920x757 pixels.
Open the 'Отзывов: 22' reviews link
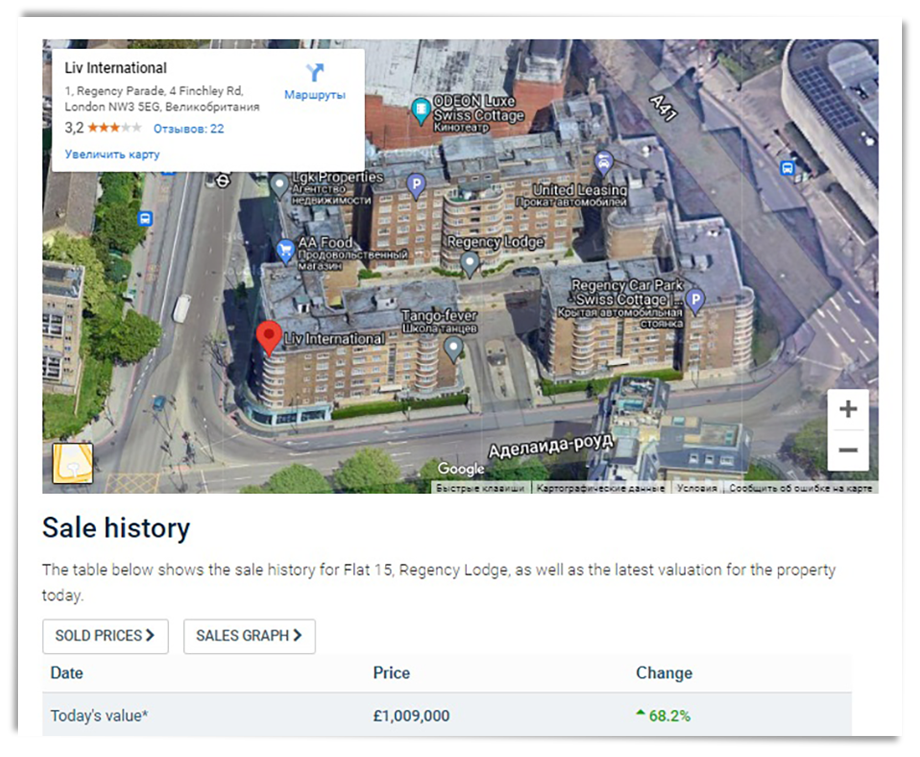click(188, 129)
